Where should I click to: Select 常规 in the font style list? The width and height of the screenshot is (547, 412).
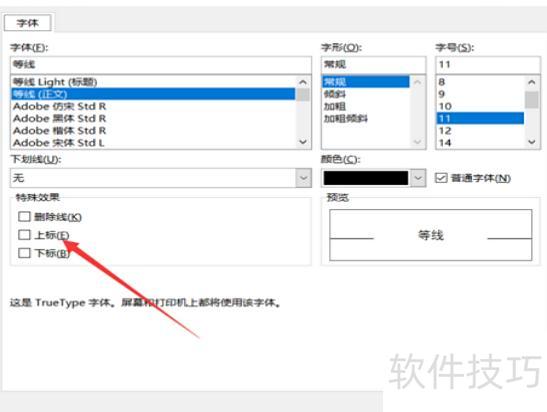pyautogui.click(x=365, y=82)
